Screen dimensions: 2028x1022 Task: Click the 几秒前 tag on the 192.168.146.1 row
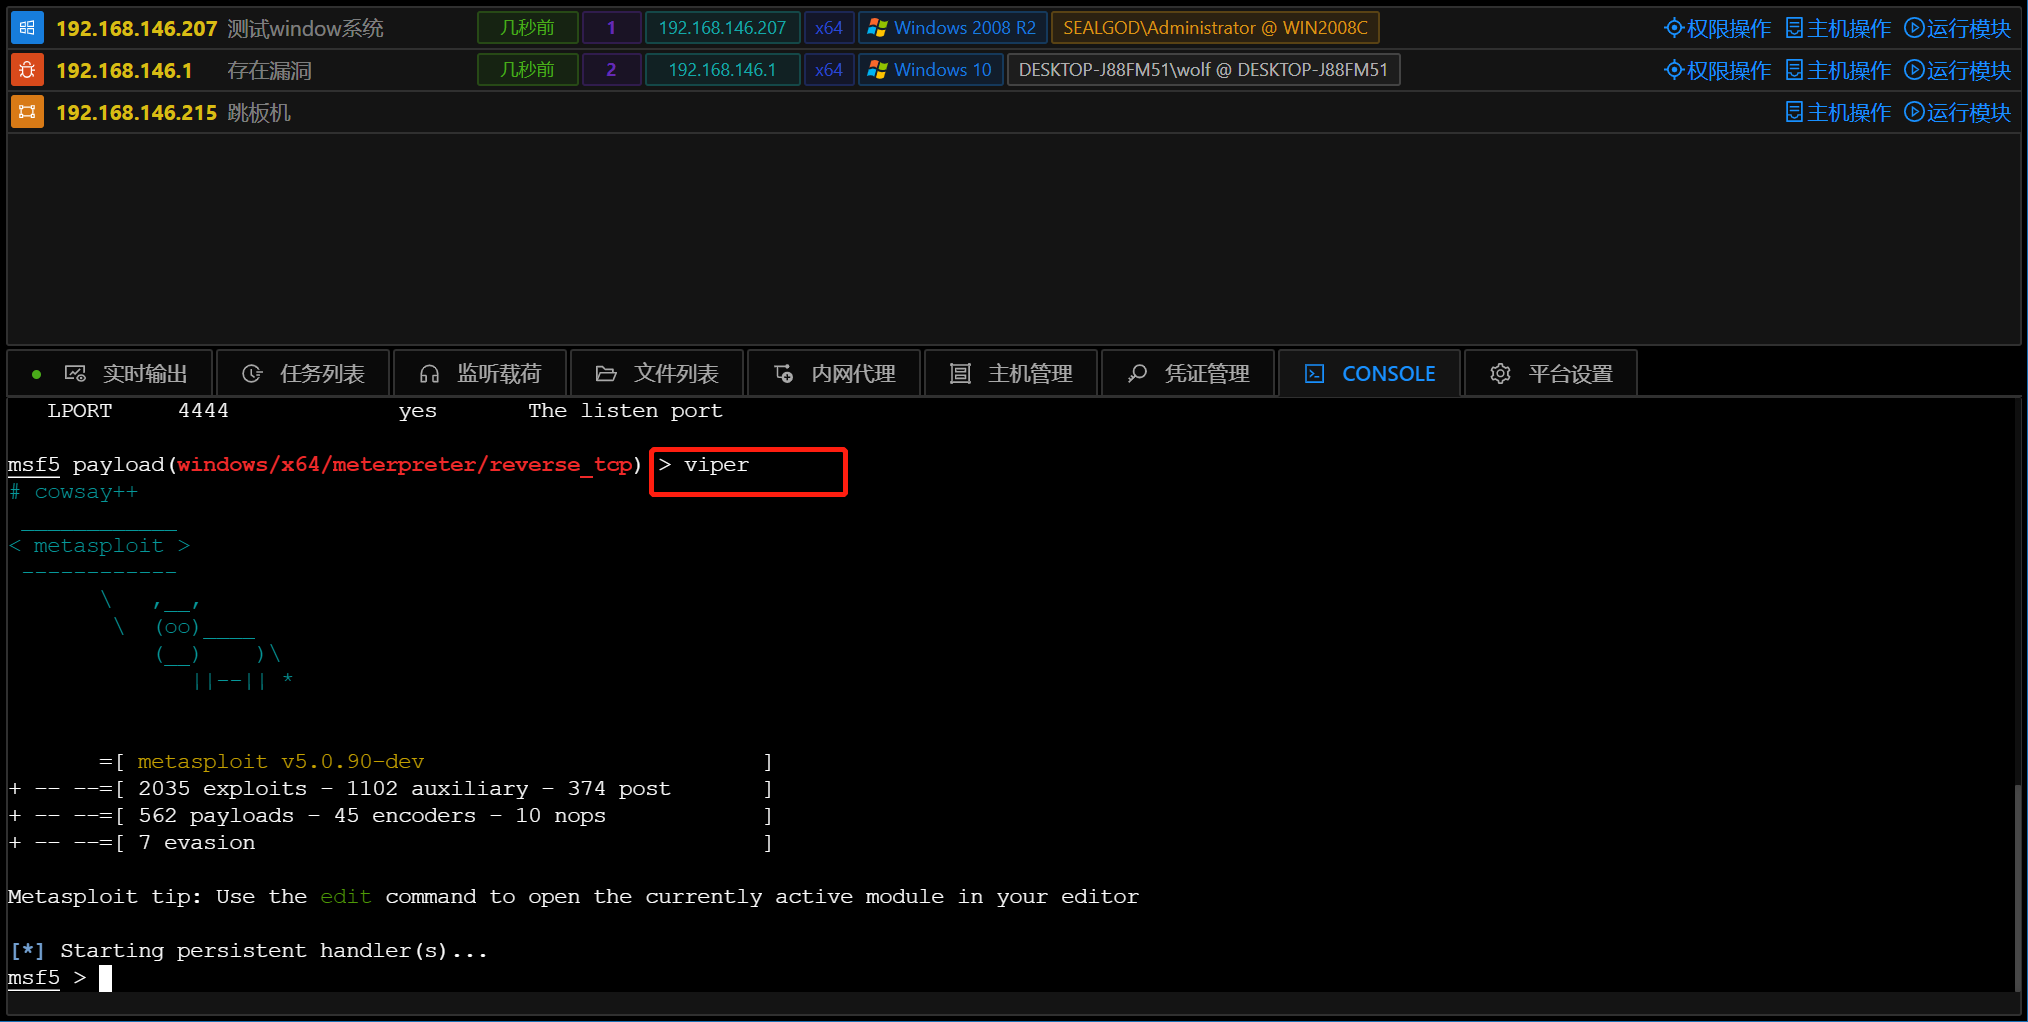(528, 70)
